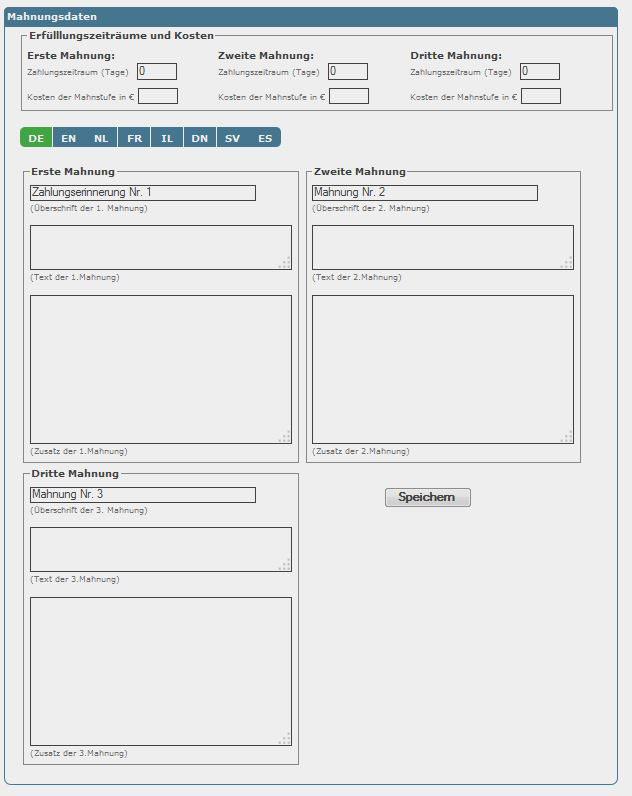Click Dritte Mahnung Kosten der Mahnstufe field
Screen dimensions: 632x796
point(541,96)
